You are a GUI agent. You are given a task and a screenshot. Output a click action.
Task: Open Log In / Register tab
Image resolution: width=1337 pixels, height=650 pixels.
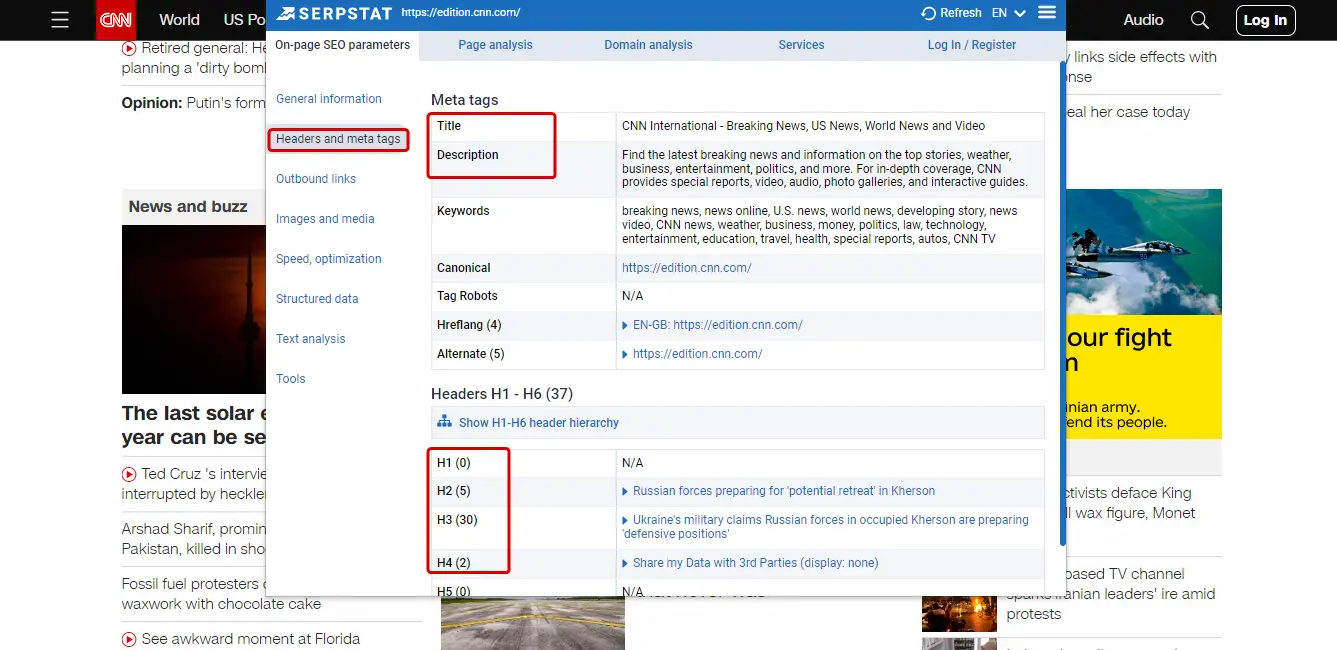[972, 45]
